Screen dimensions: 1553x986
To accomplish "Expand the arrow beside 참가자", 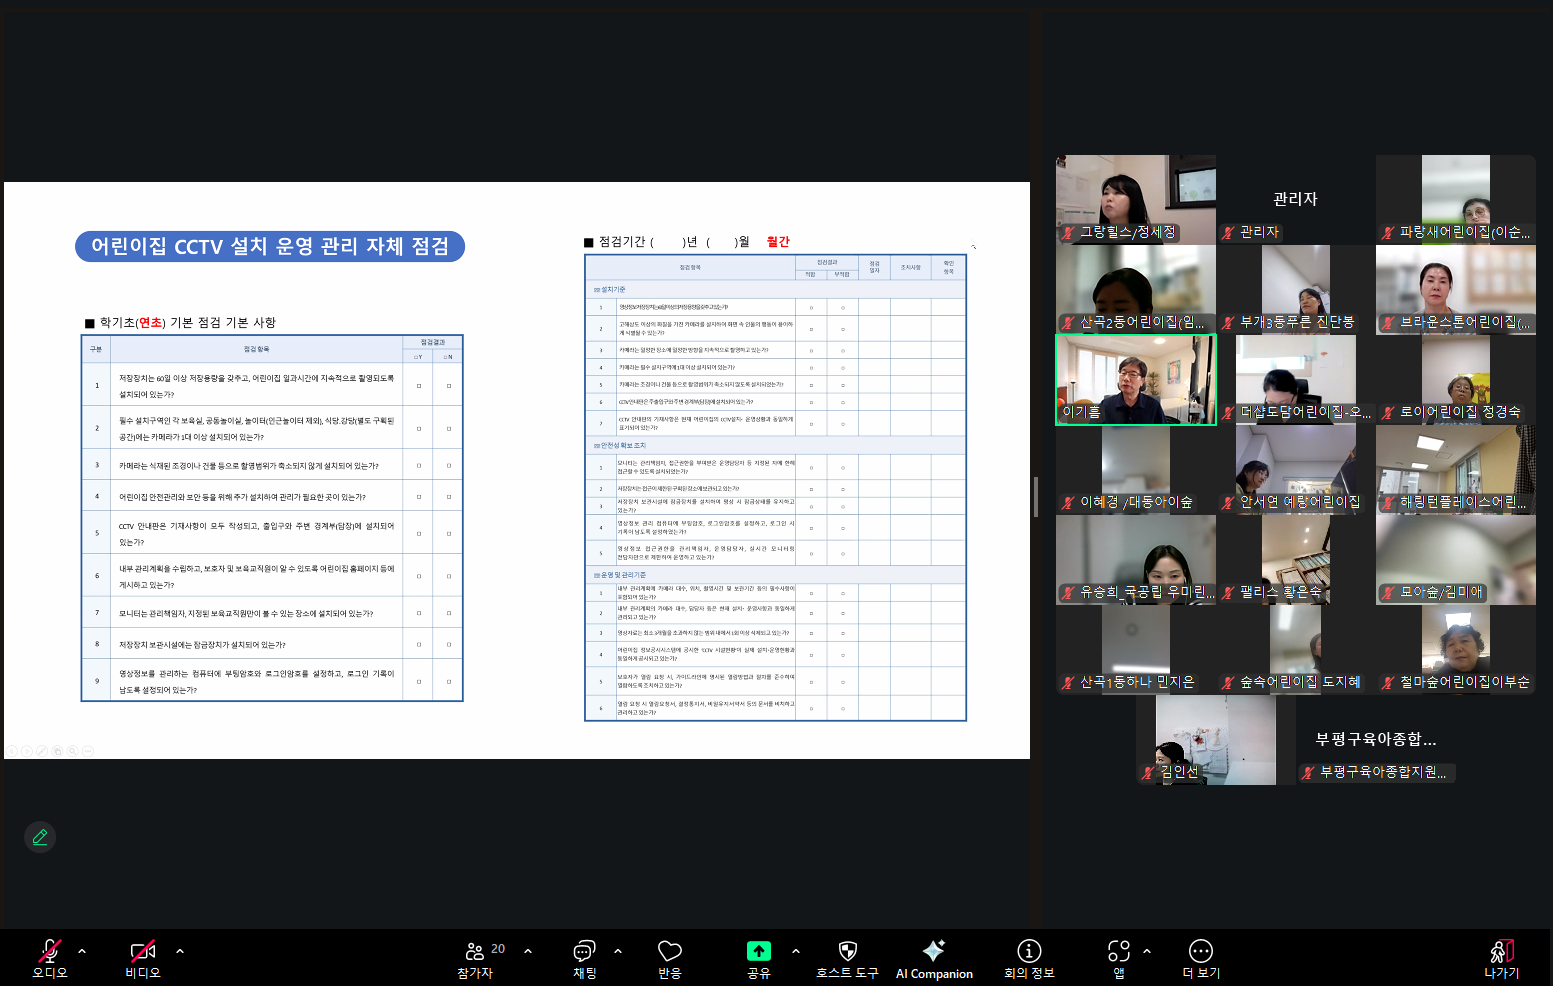I will click(528, 951).
